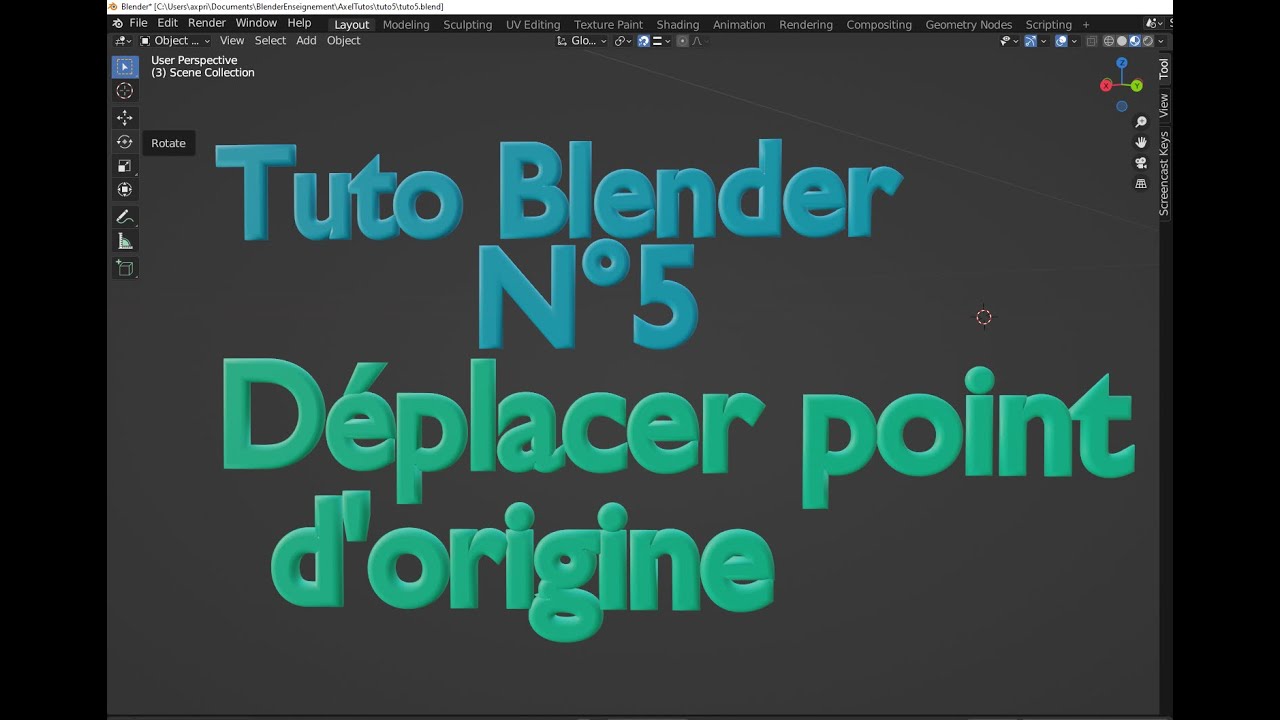
Task: Switch perspective/orthographic grid icon
Action: (x=1141, y=184)
